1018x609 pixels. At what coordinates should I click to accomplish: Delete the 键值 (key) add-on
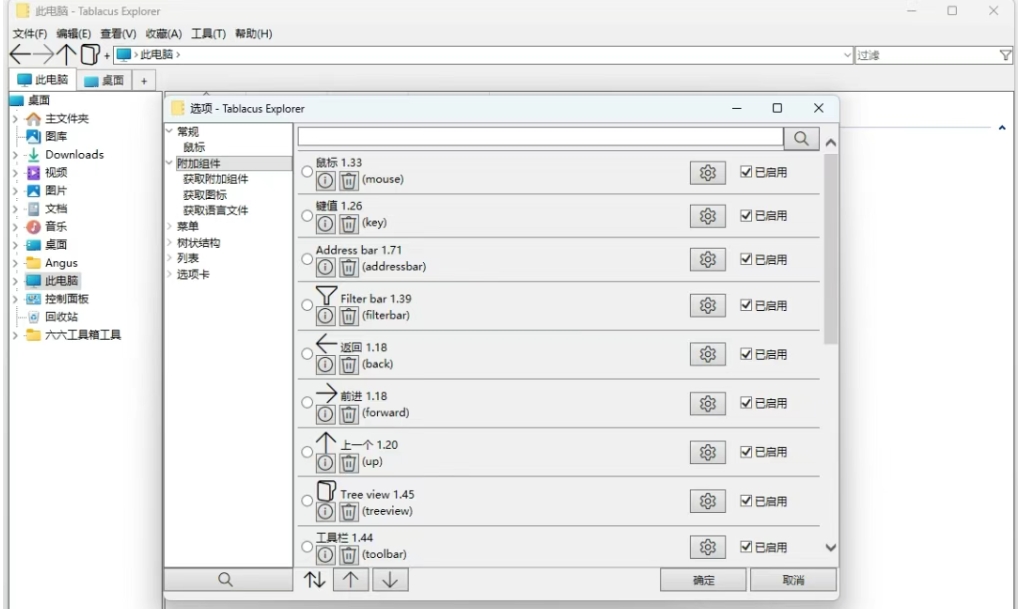349,224
